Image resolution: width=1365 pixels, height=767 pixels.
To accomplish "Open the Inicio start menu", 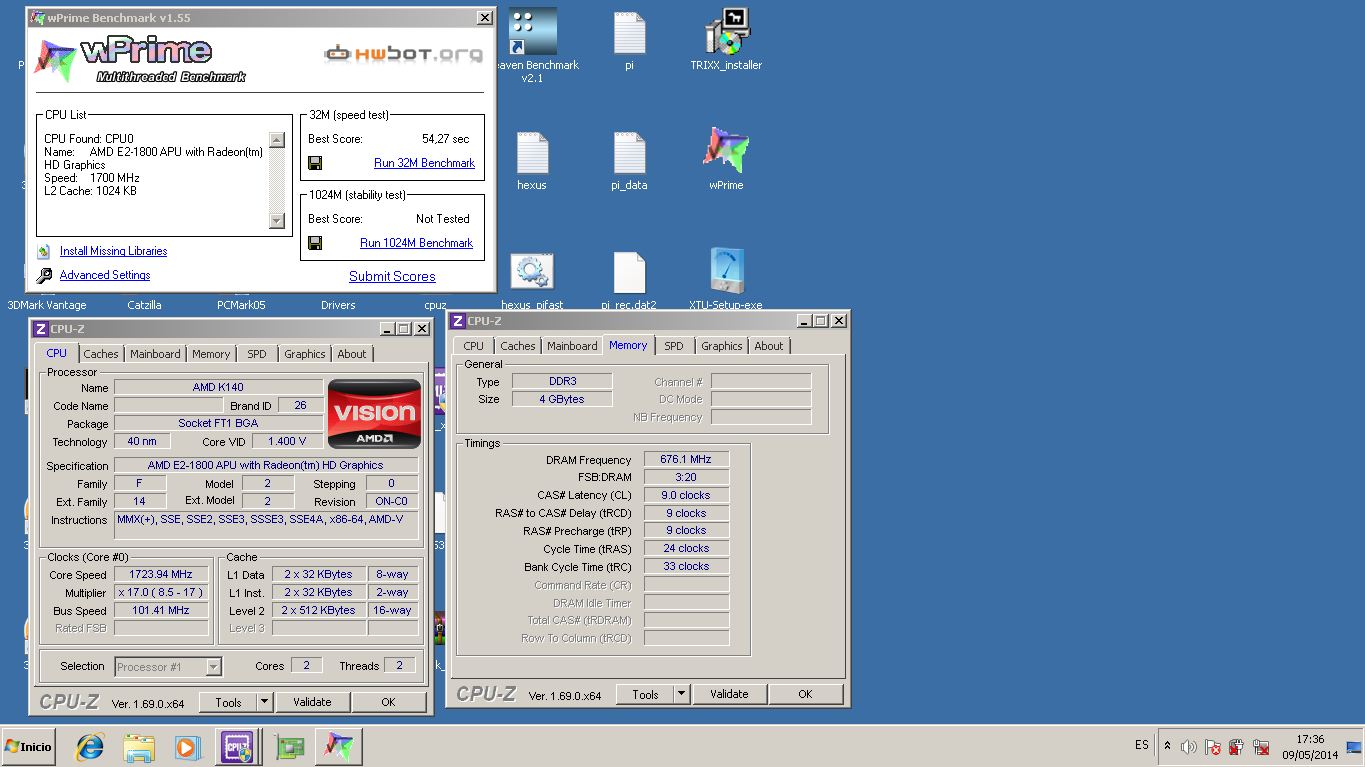I will pyautogui.click(x=29, y=747).
